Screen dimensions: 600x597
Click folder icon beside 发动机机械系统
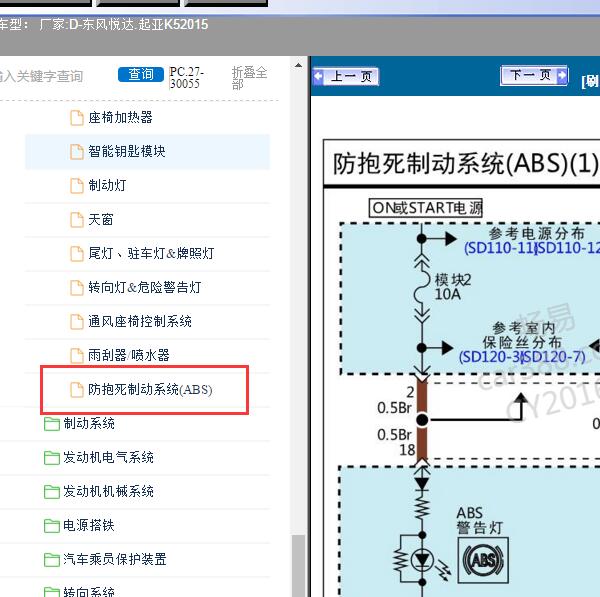point(52,492)
